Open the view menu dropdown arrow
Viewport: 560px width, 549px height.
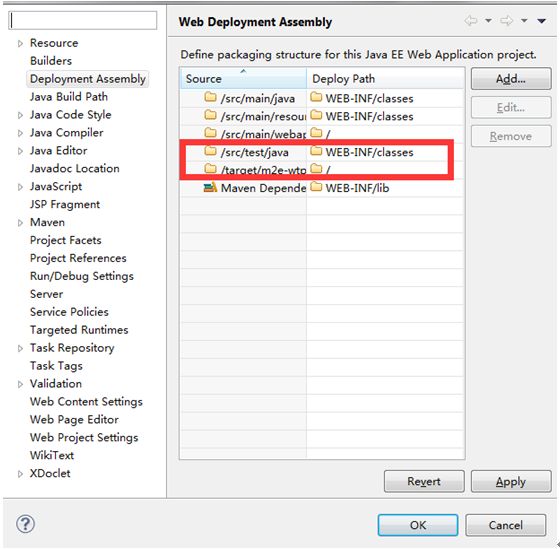pyautogui.click(x=541, y=21)
